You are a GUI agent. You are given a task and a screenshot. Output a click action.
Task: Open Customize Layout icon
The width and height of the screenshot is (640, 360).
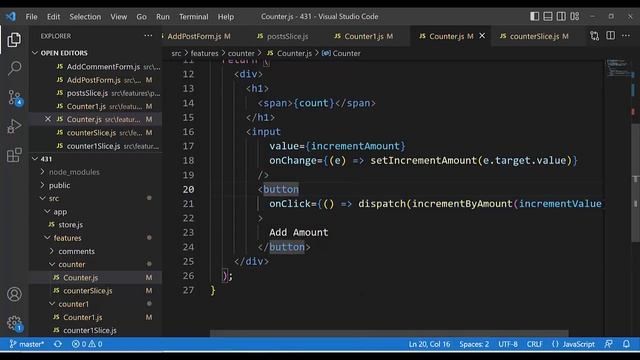[x=575, y=16]
